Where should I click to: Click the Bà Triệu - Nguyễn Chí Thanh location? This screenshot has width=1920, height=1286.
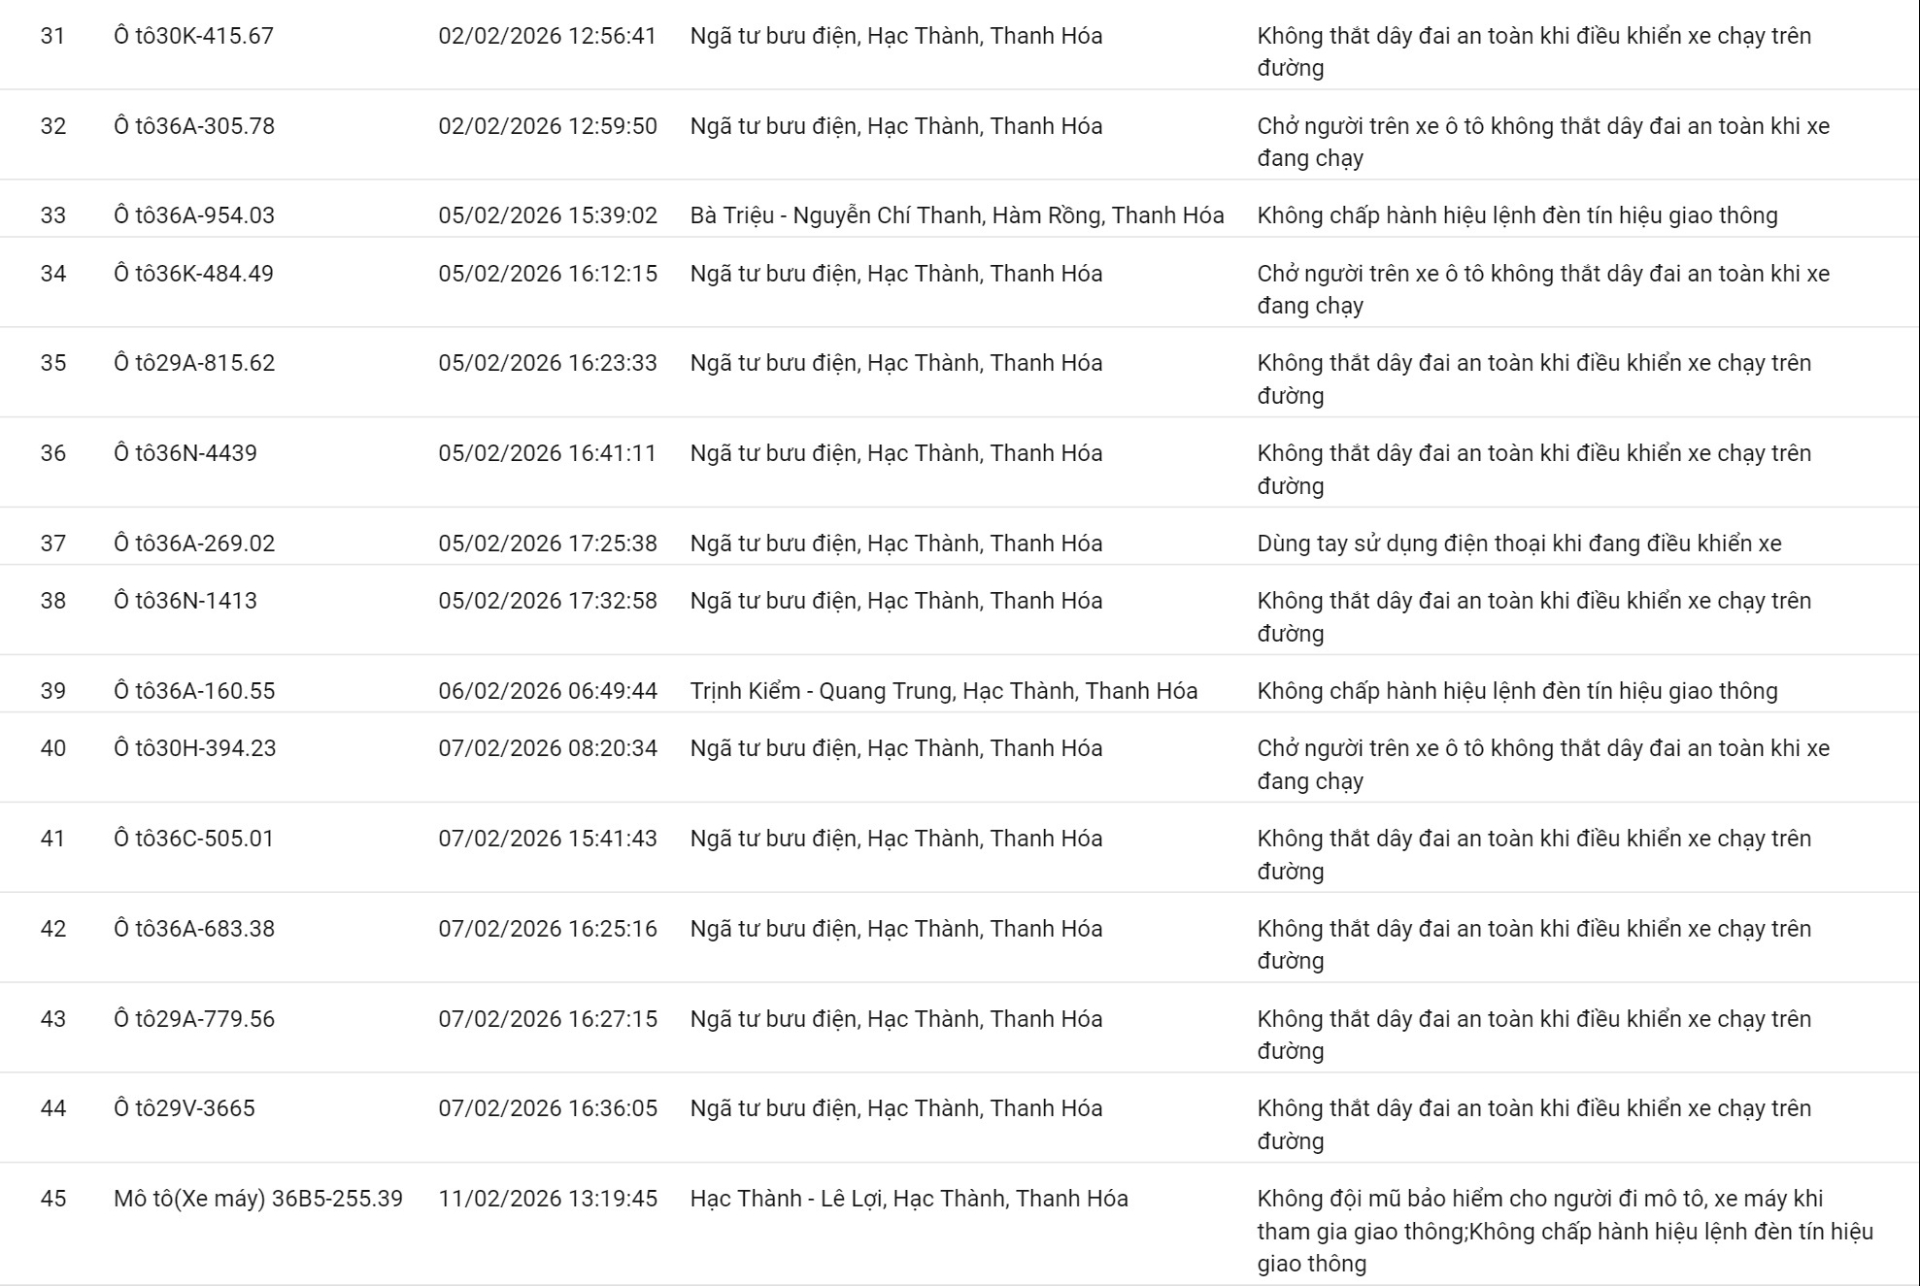click(956, 215)
